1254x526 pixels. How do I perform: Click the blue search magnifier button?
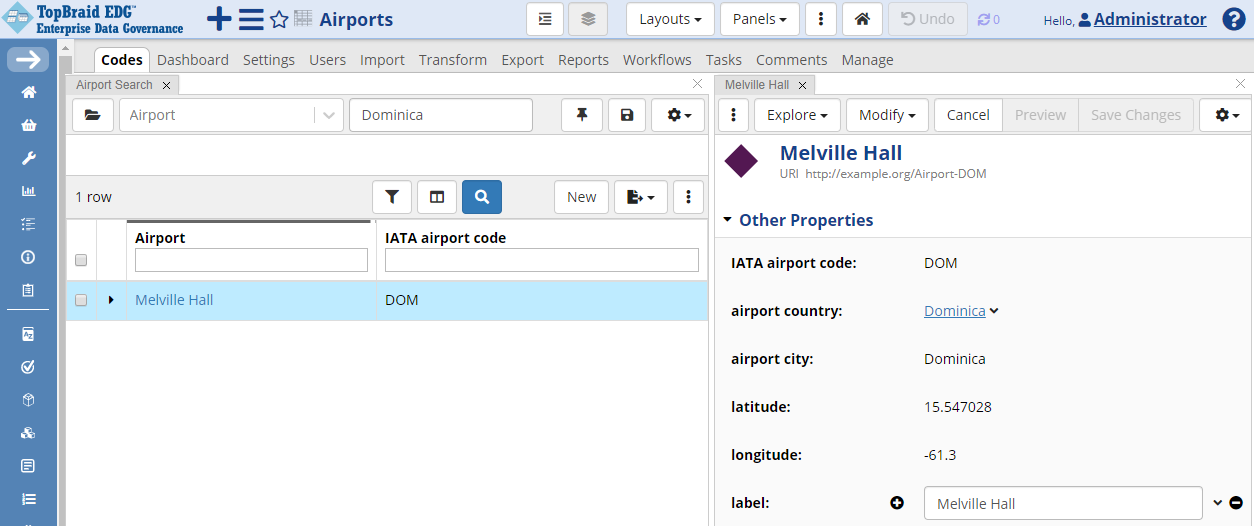tap(482, 197)
